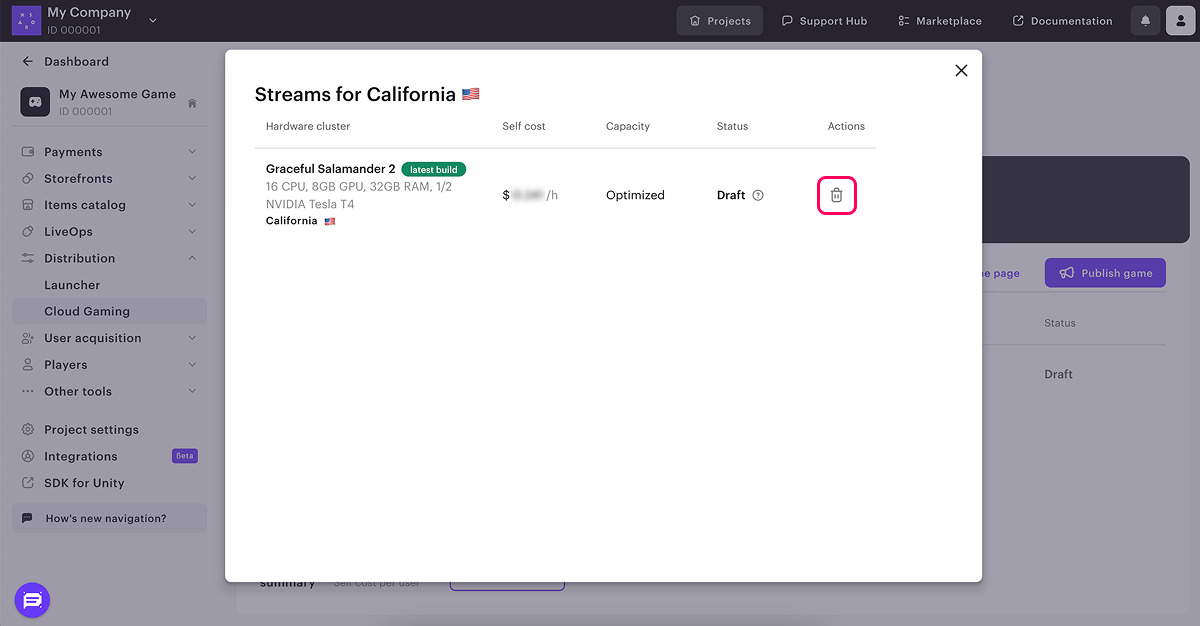The width and height of the screenshot is (1200, 626).
Task: Open the chat support bubble
Action: point(32,600)
